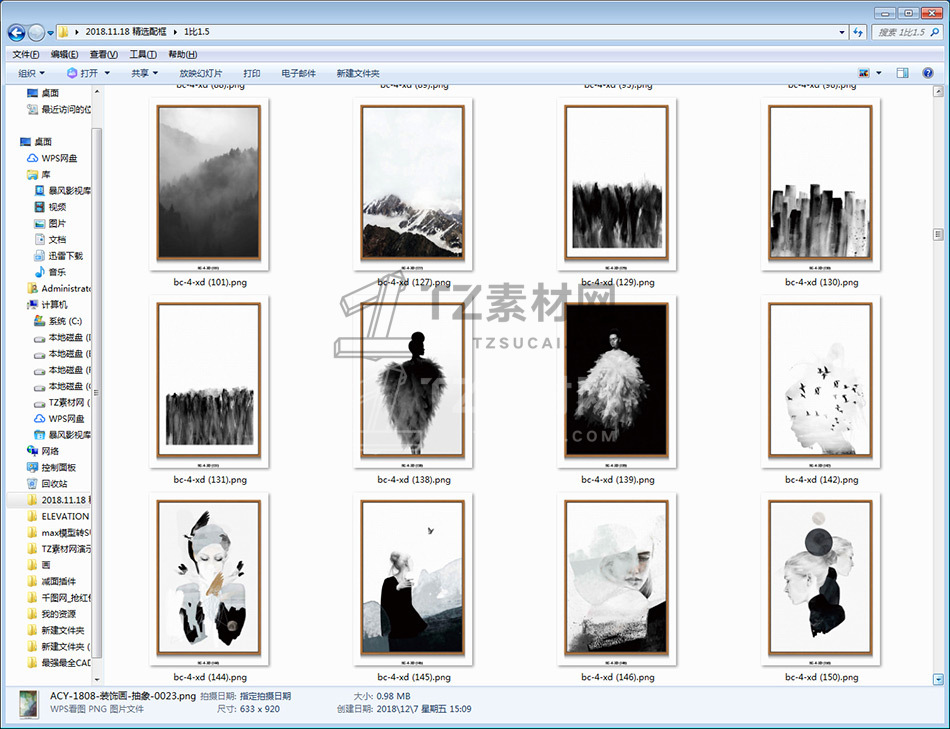The width and height of the screenshot is (950, 729).
Task: Expand the 共享 (Share) dropdown menu
Action: pyautogui.click(x=144, y=73)
